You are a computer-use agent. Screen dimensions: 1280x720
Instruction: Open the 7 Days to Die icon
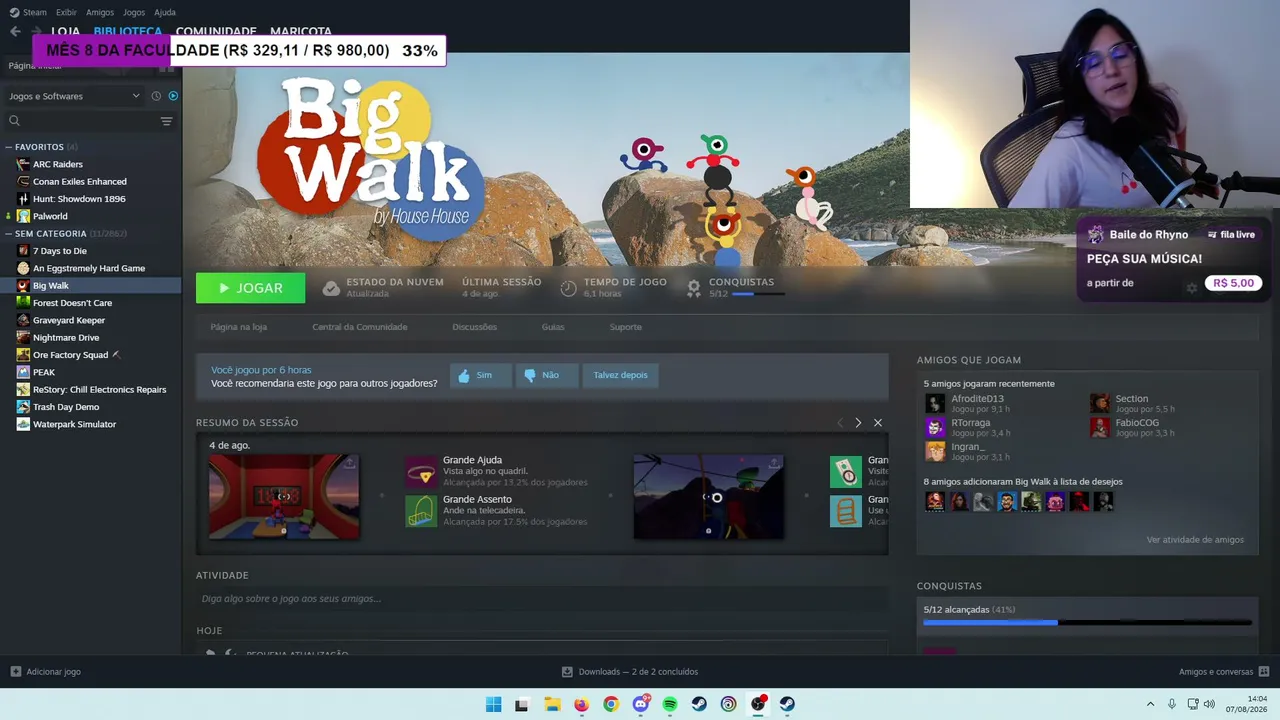click(x=23, y=251)
